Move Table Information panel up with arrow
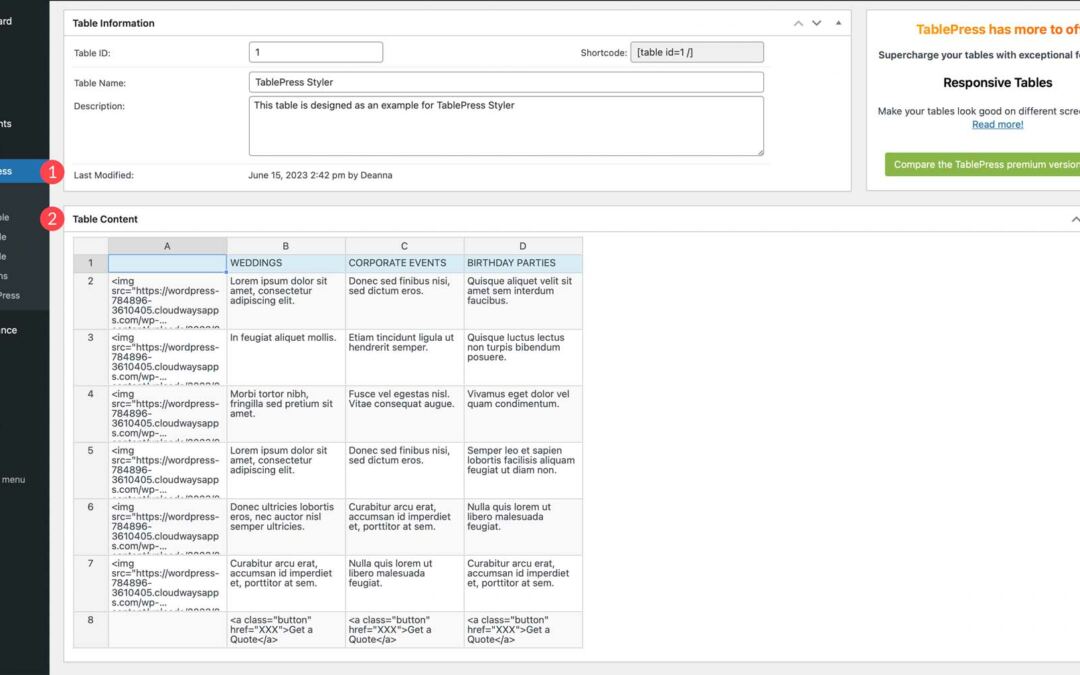 798,23
